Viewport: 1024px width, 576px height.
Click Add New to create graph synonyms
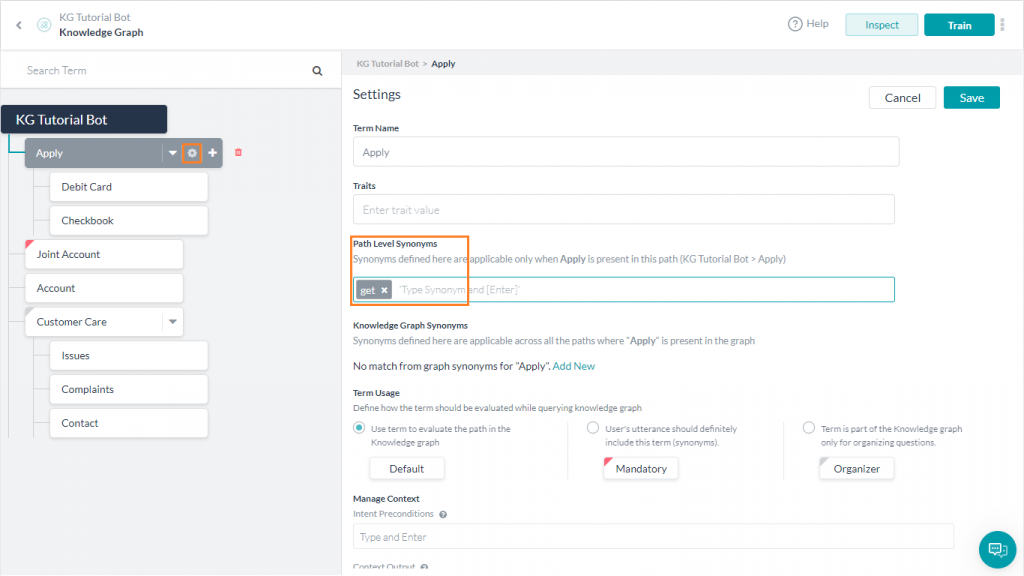coord(574,366)
